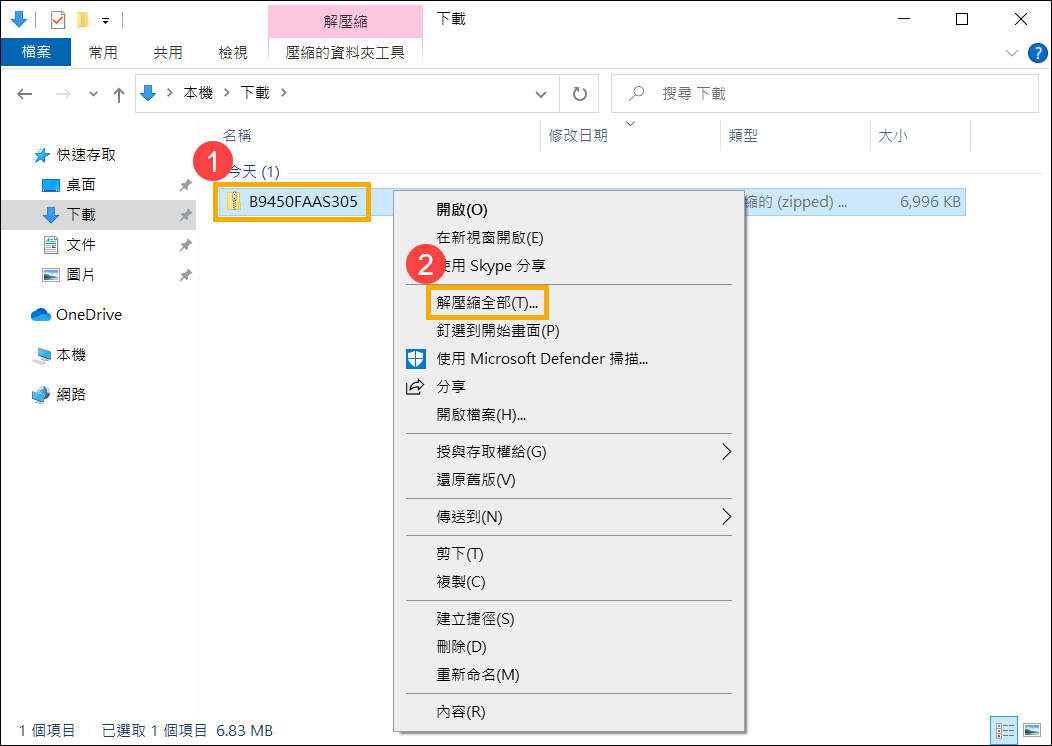
Task: Collapse the ribbon using the chevron near Help
Action: [1011, 53]
